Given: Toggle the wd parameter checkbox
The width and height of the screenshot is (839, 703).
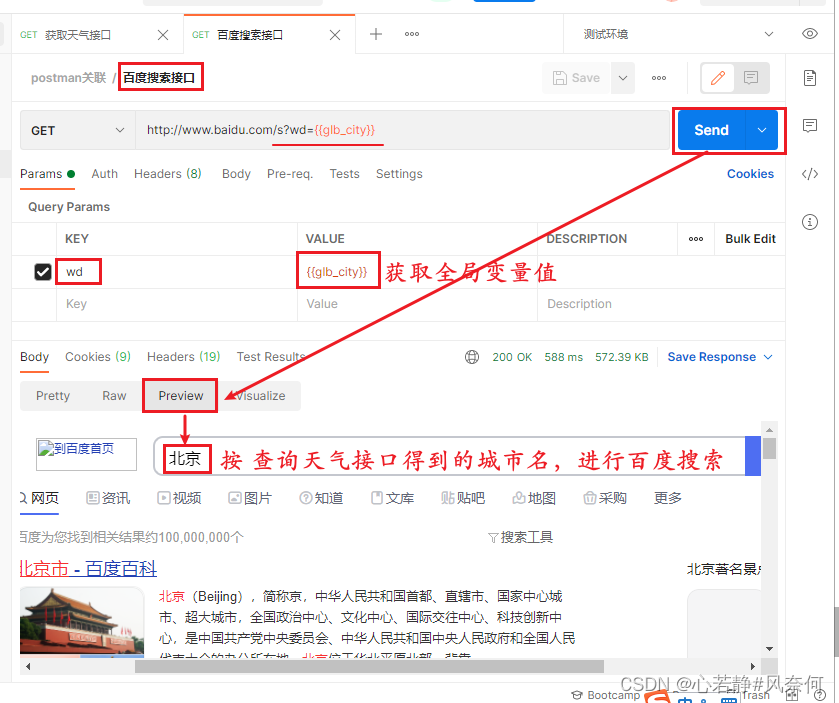Looking at the screenshot, I should 43,272.
